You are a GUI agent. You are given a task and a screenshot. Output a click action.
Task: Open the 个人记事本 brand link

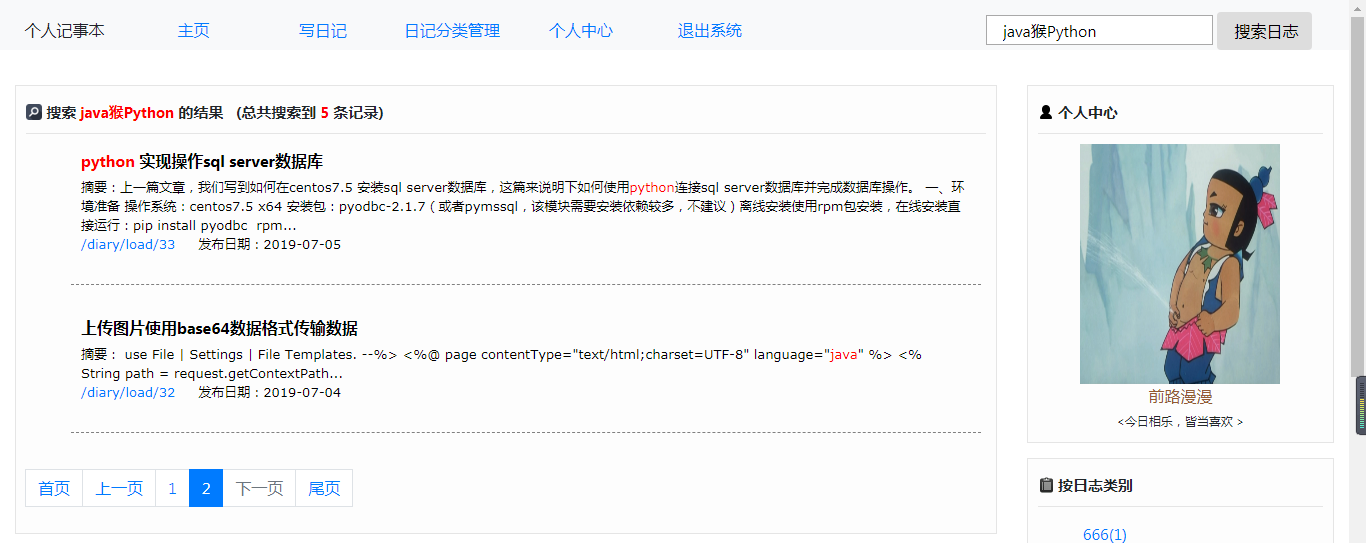tap(65, 31)
